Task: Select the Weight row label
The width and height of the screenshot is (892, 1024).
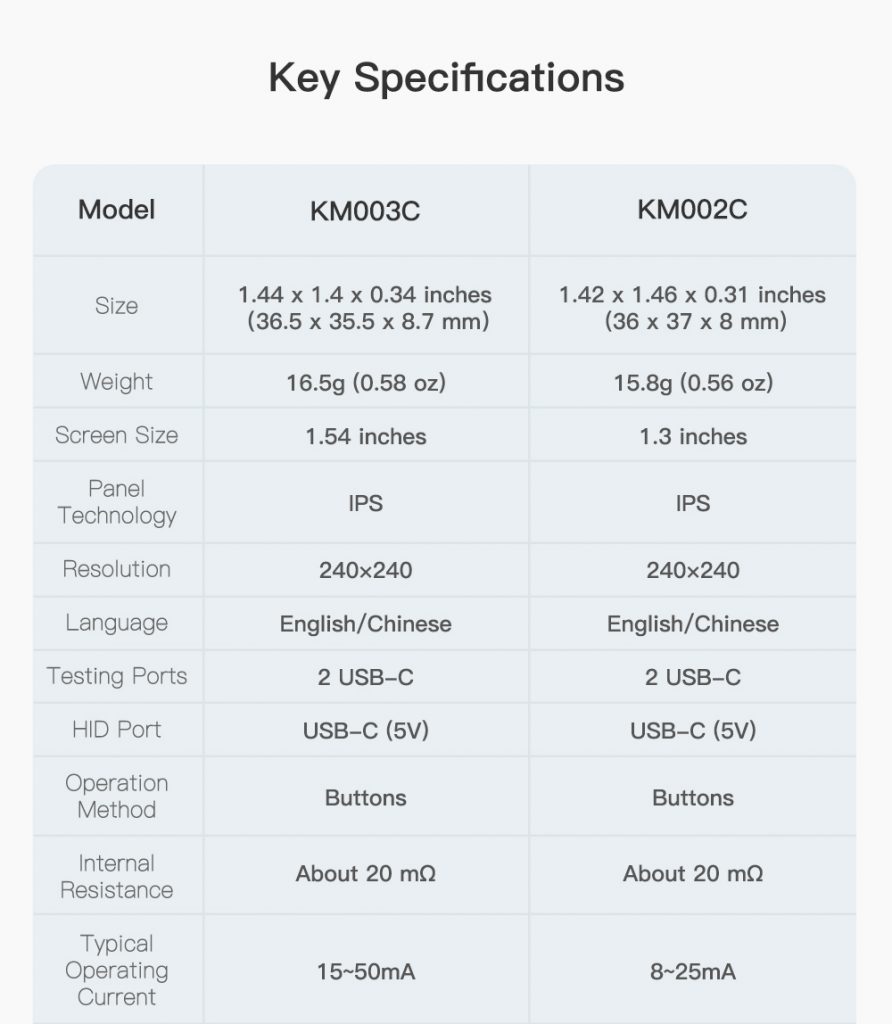Action: (x=117, y=382)
